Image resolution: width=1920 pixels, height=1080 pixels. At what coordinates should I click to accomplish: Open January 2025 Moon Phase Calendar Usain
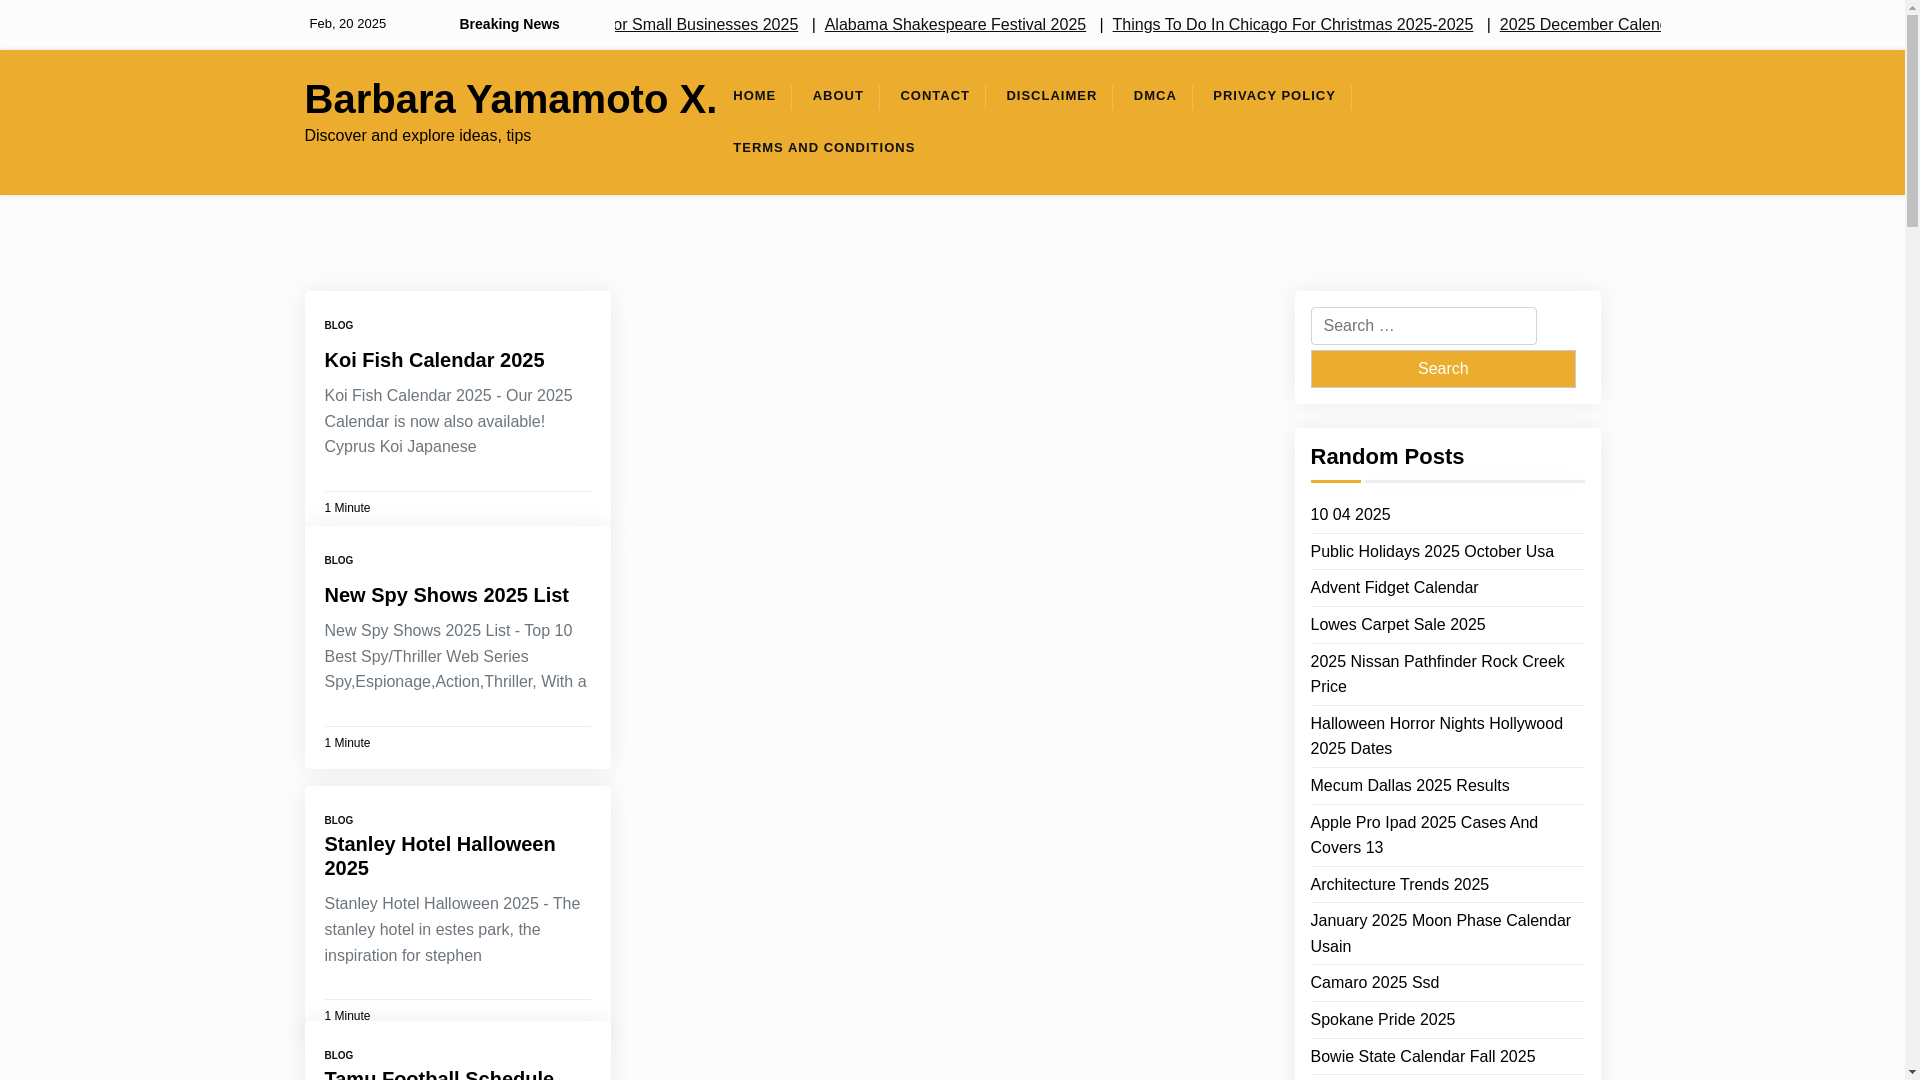(1440, 933)
